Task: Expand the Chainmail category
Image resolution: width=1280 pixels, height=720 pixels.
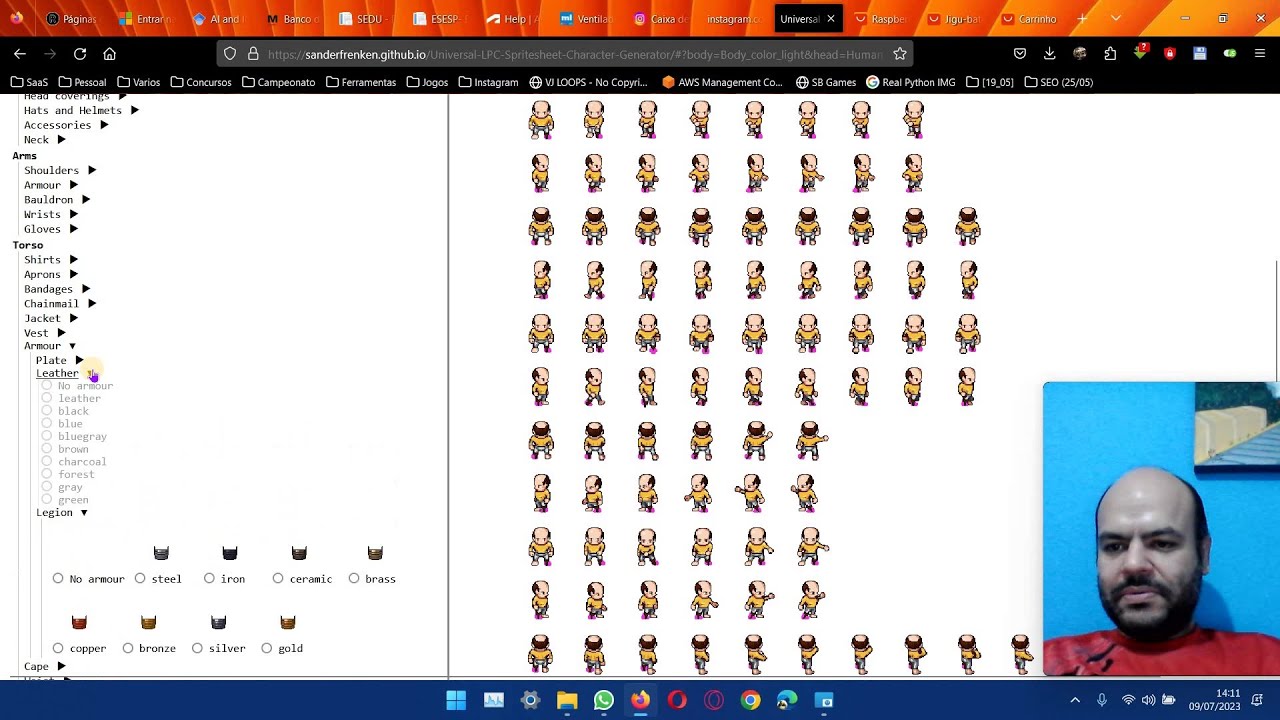Action: 60,303
